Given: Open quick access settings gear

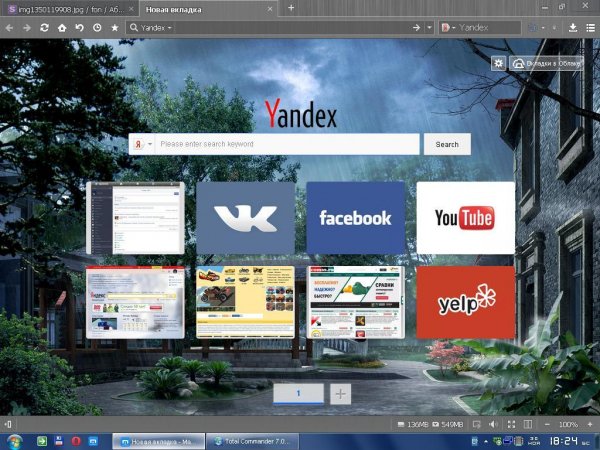Looking at the screenshot, I should click(498, 63).
